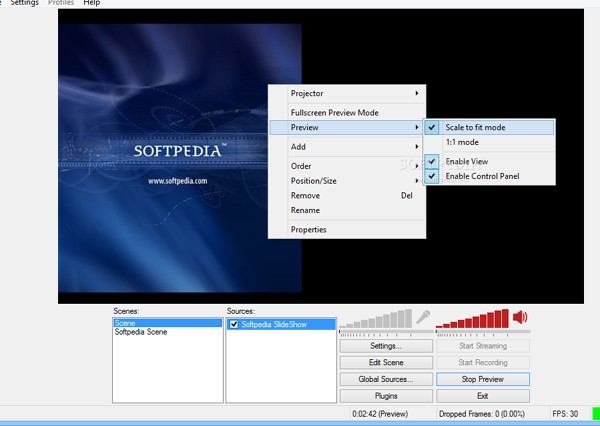The image size is (600, 426).
Task: Mute the red desktop speaker icon
Action: pos(520,317)
